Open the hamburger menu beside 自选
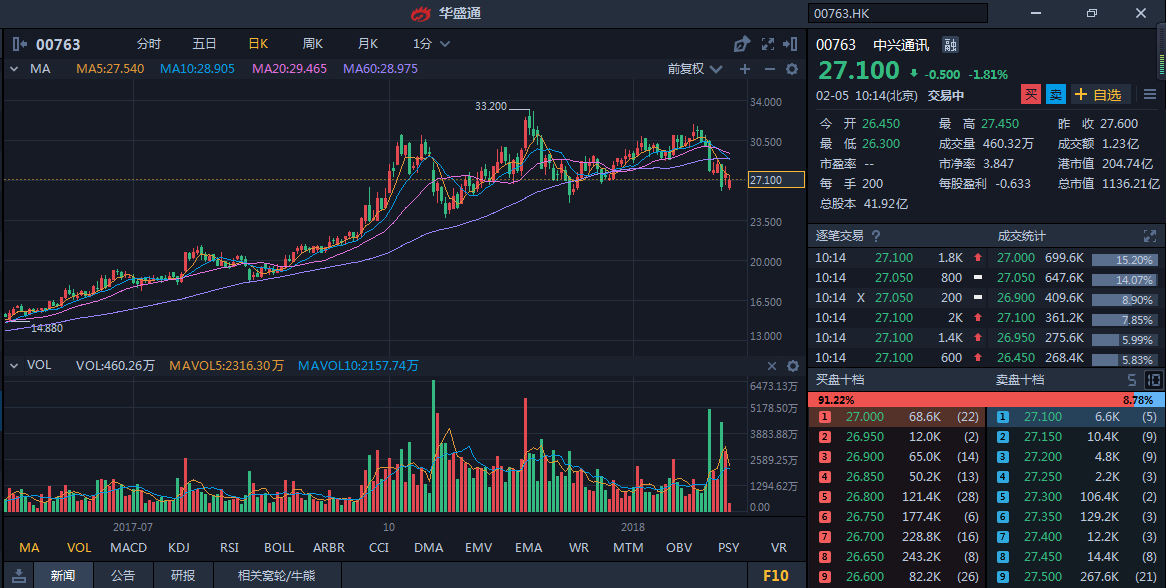The image size is (1166, 588). 1150,95
